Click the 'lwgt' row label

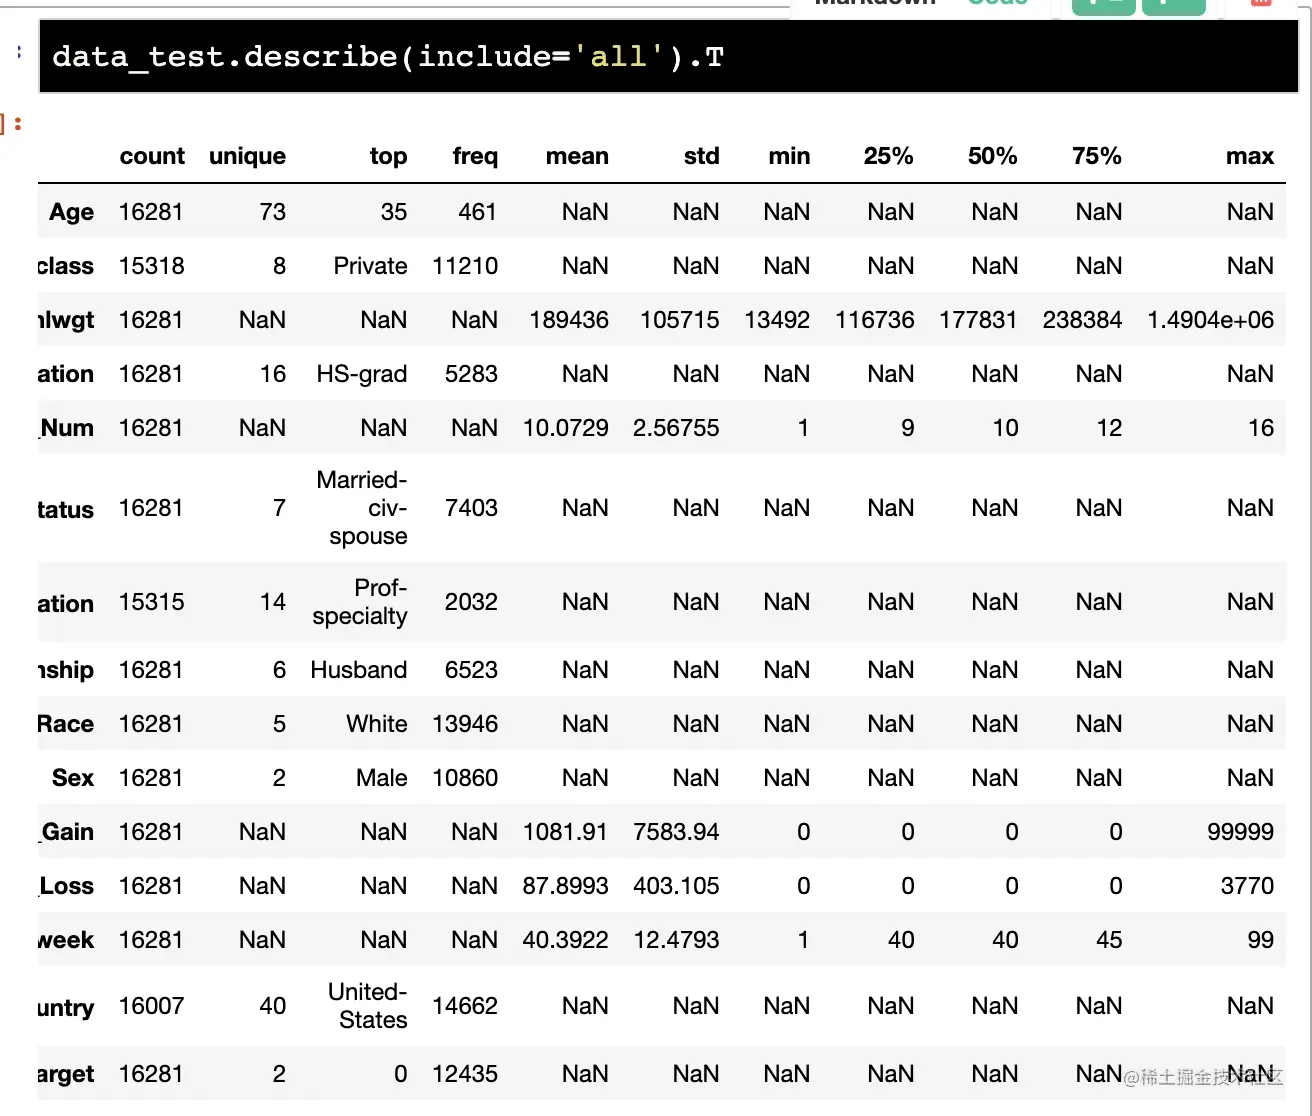[x=66, y=320]
